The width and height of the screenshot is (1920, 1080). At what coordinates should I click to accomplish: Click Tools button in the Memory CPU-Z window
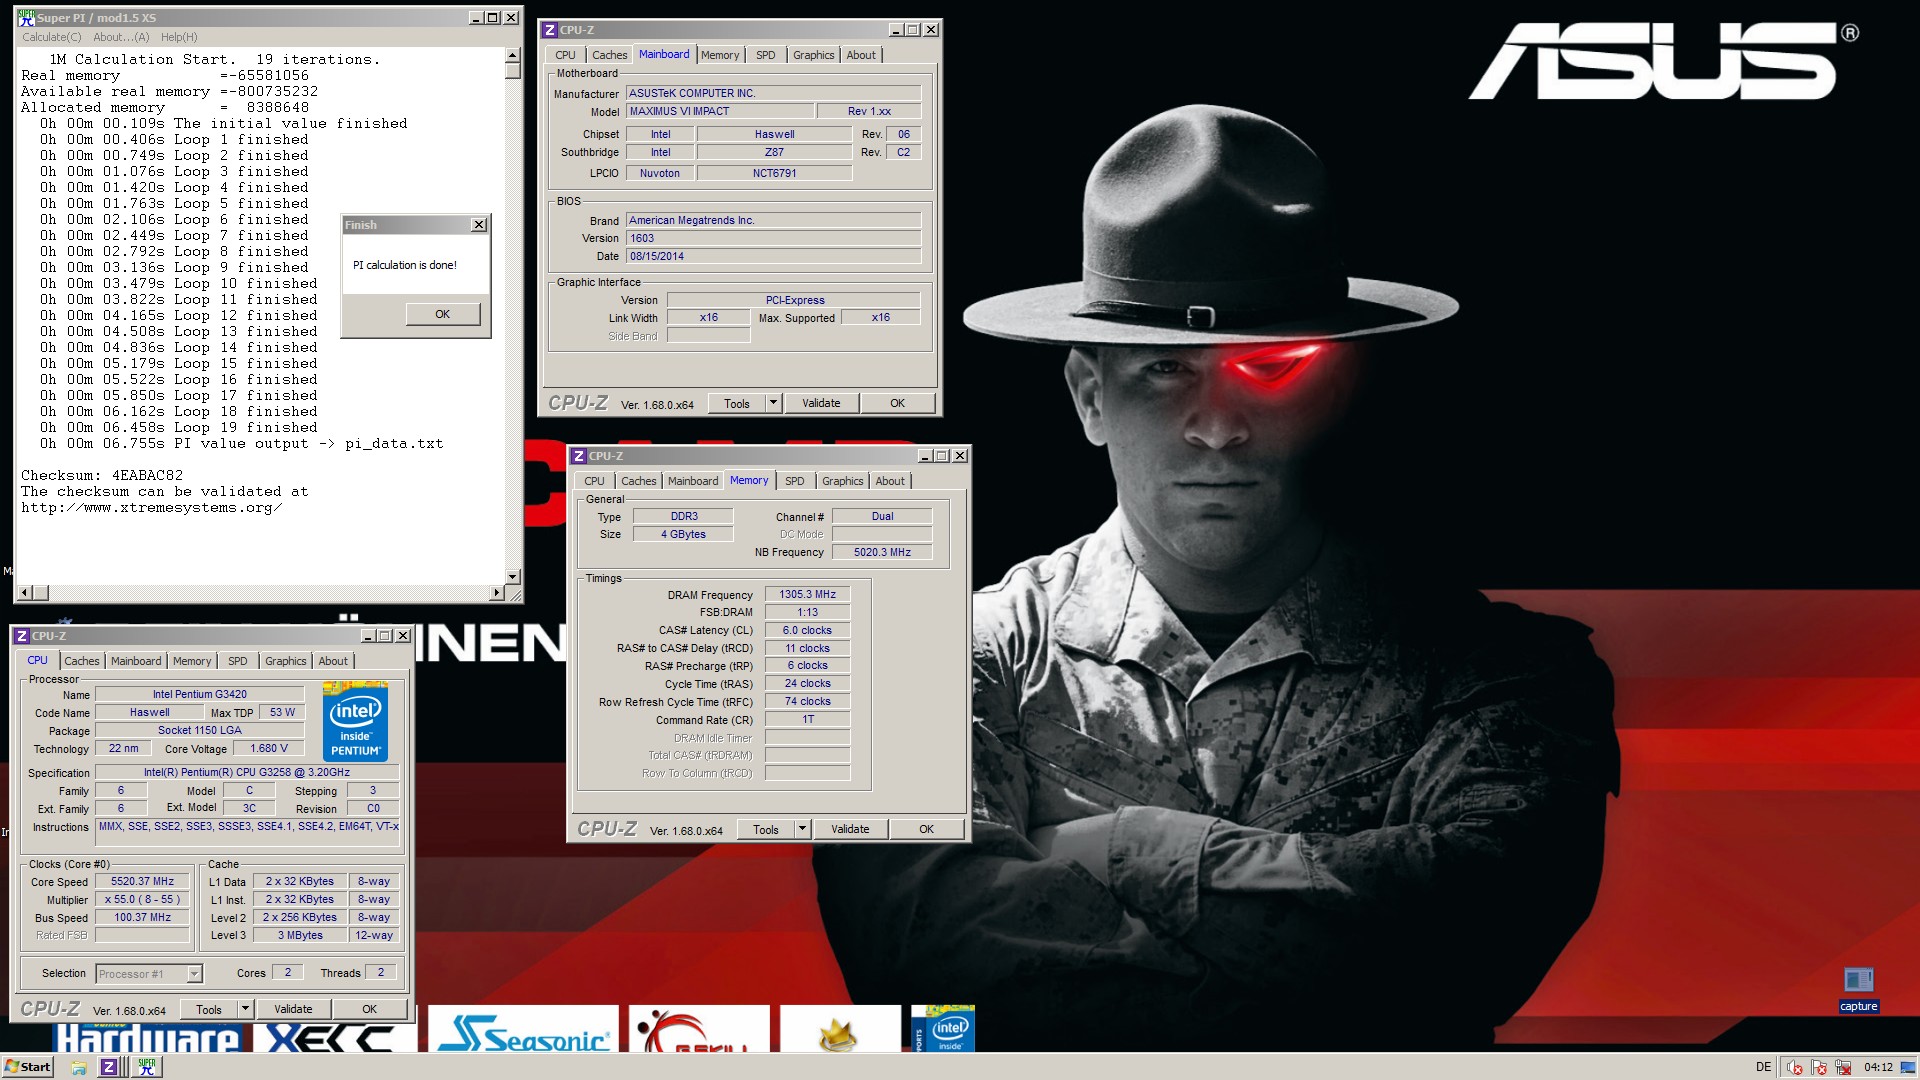[766, 829]
